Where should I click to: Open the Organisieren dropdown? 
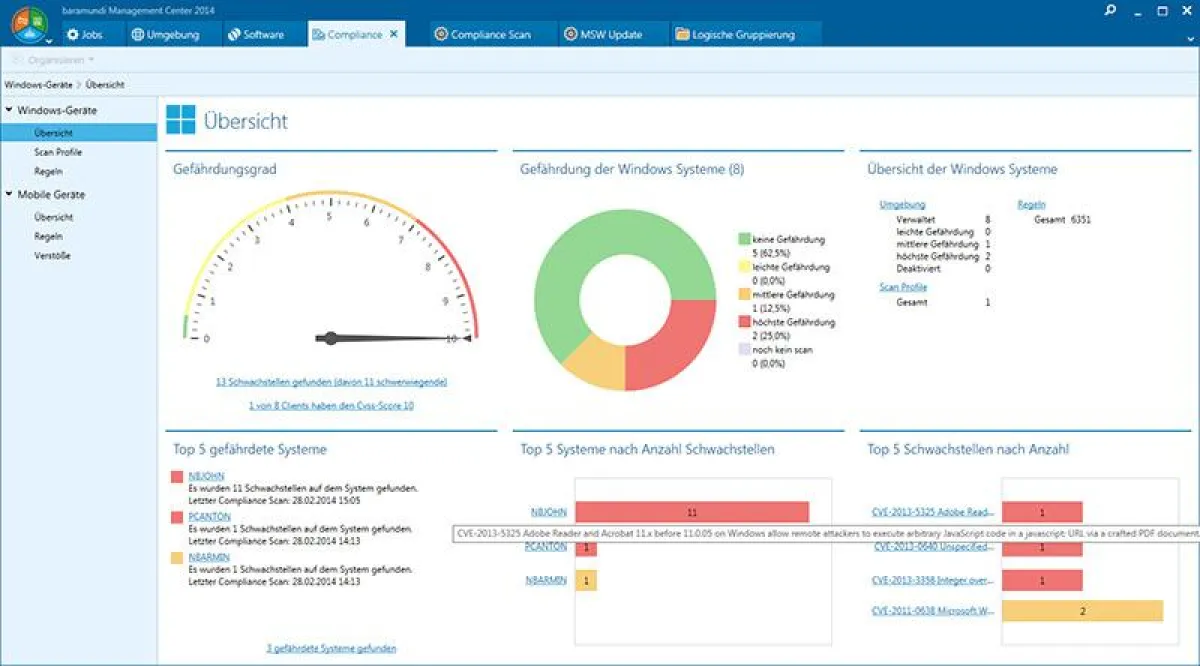tap(55, 59)
